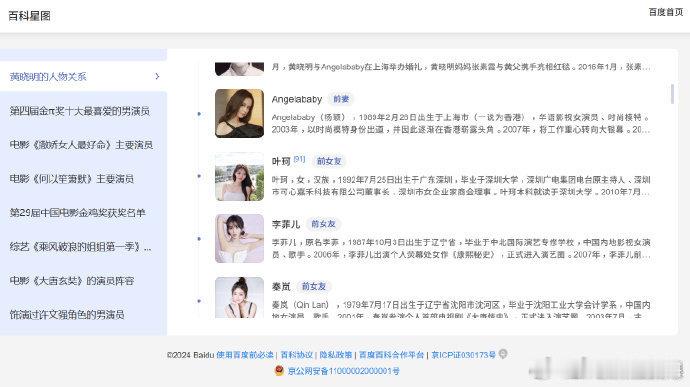The height and width of the screenshot is (387, 690).
Task: Click the 前女友 tag beside 叶珂
Action: (x=329, y=161)
